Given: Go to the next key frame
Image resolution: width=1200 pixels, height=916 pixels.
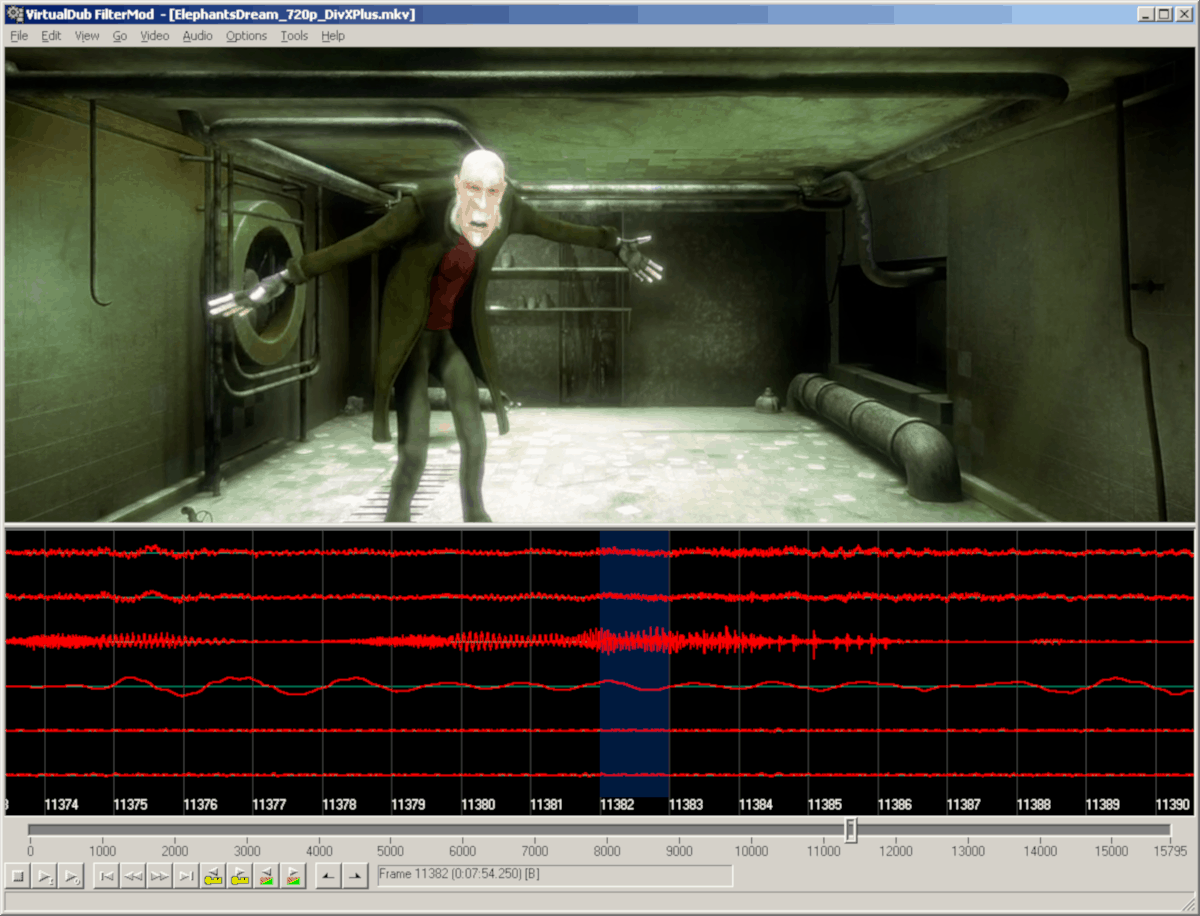Looking at the screenshot, I should [240, 877].
